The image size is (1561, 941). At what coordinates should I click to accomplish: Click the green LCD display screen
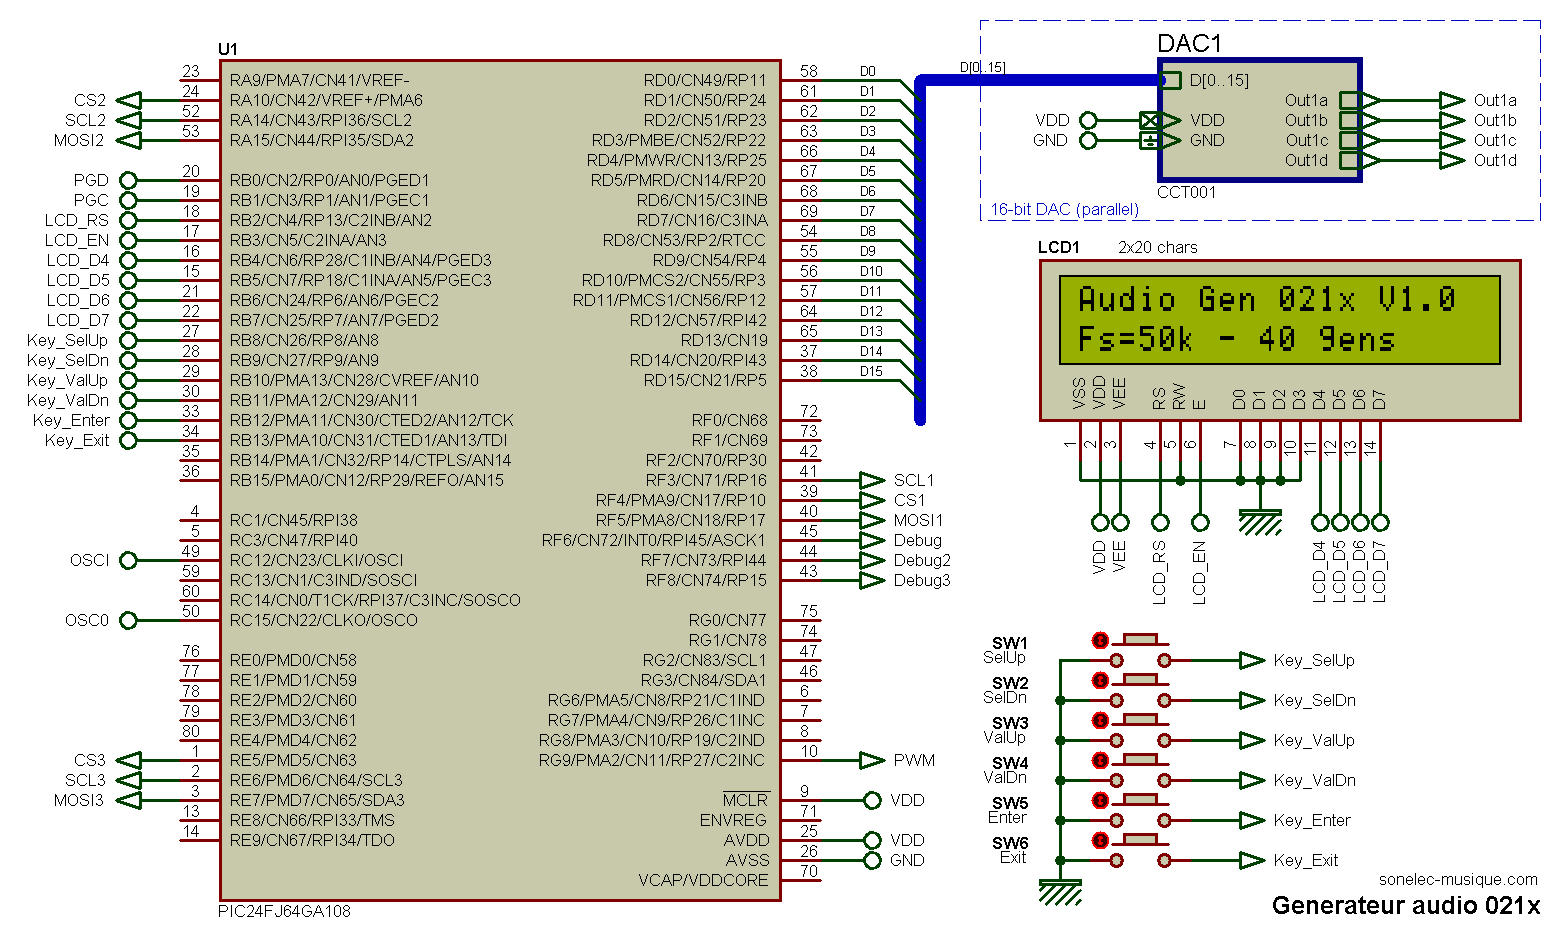click(x=1280, y=320)
